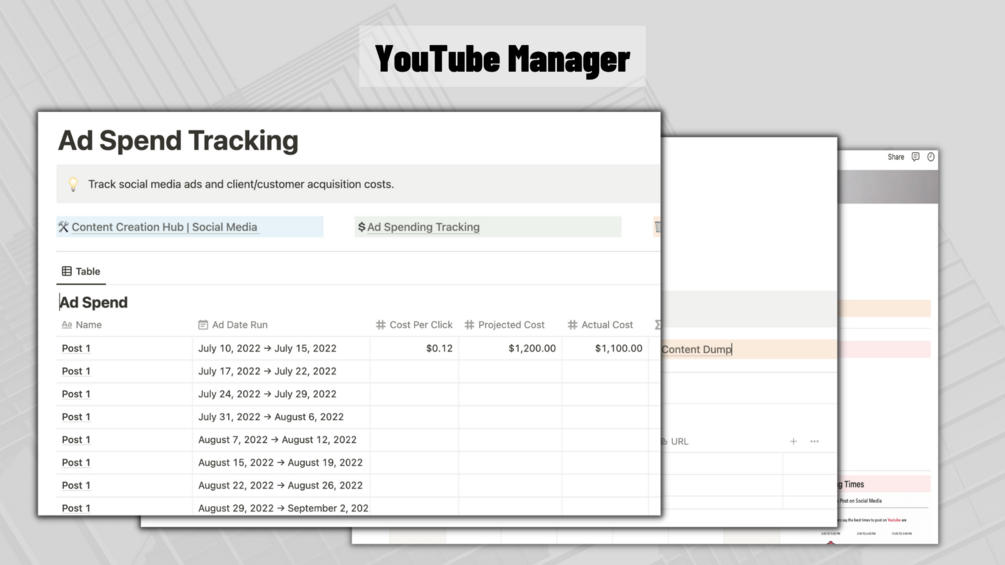Click the Ad Spend database title
This screenshot has width=1005, height=565.
pyautogui.click(x=94, y=302)
